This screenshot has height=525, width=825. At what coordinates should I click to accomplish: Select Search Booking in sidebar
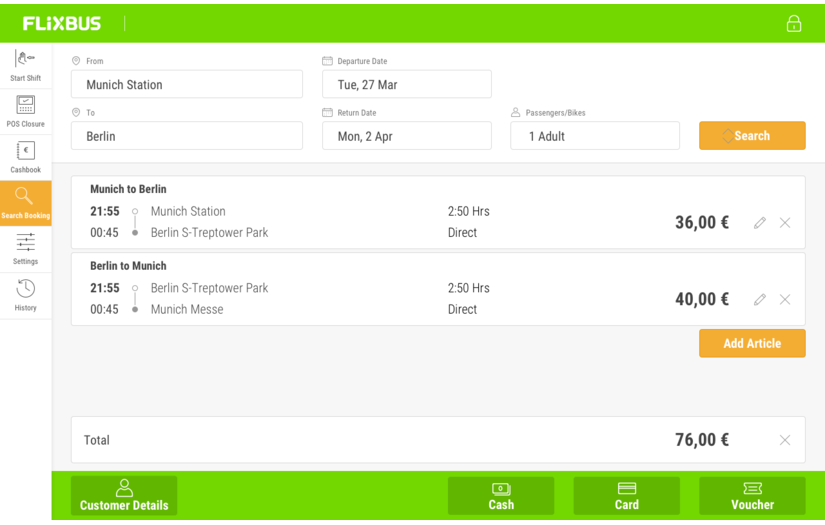click(x=25, y=203)
